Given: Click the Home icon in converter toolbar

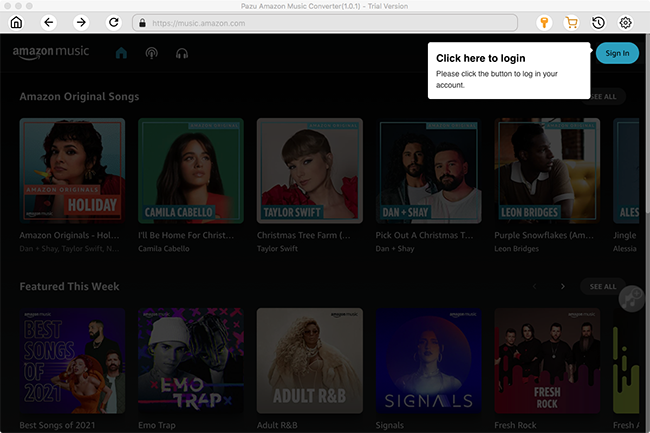Looking at the screenshot, I should coord(16,22).
